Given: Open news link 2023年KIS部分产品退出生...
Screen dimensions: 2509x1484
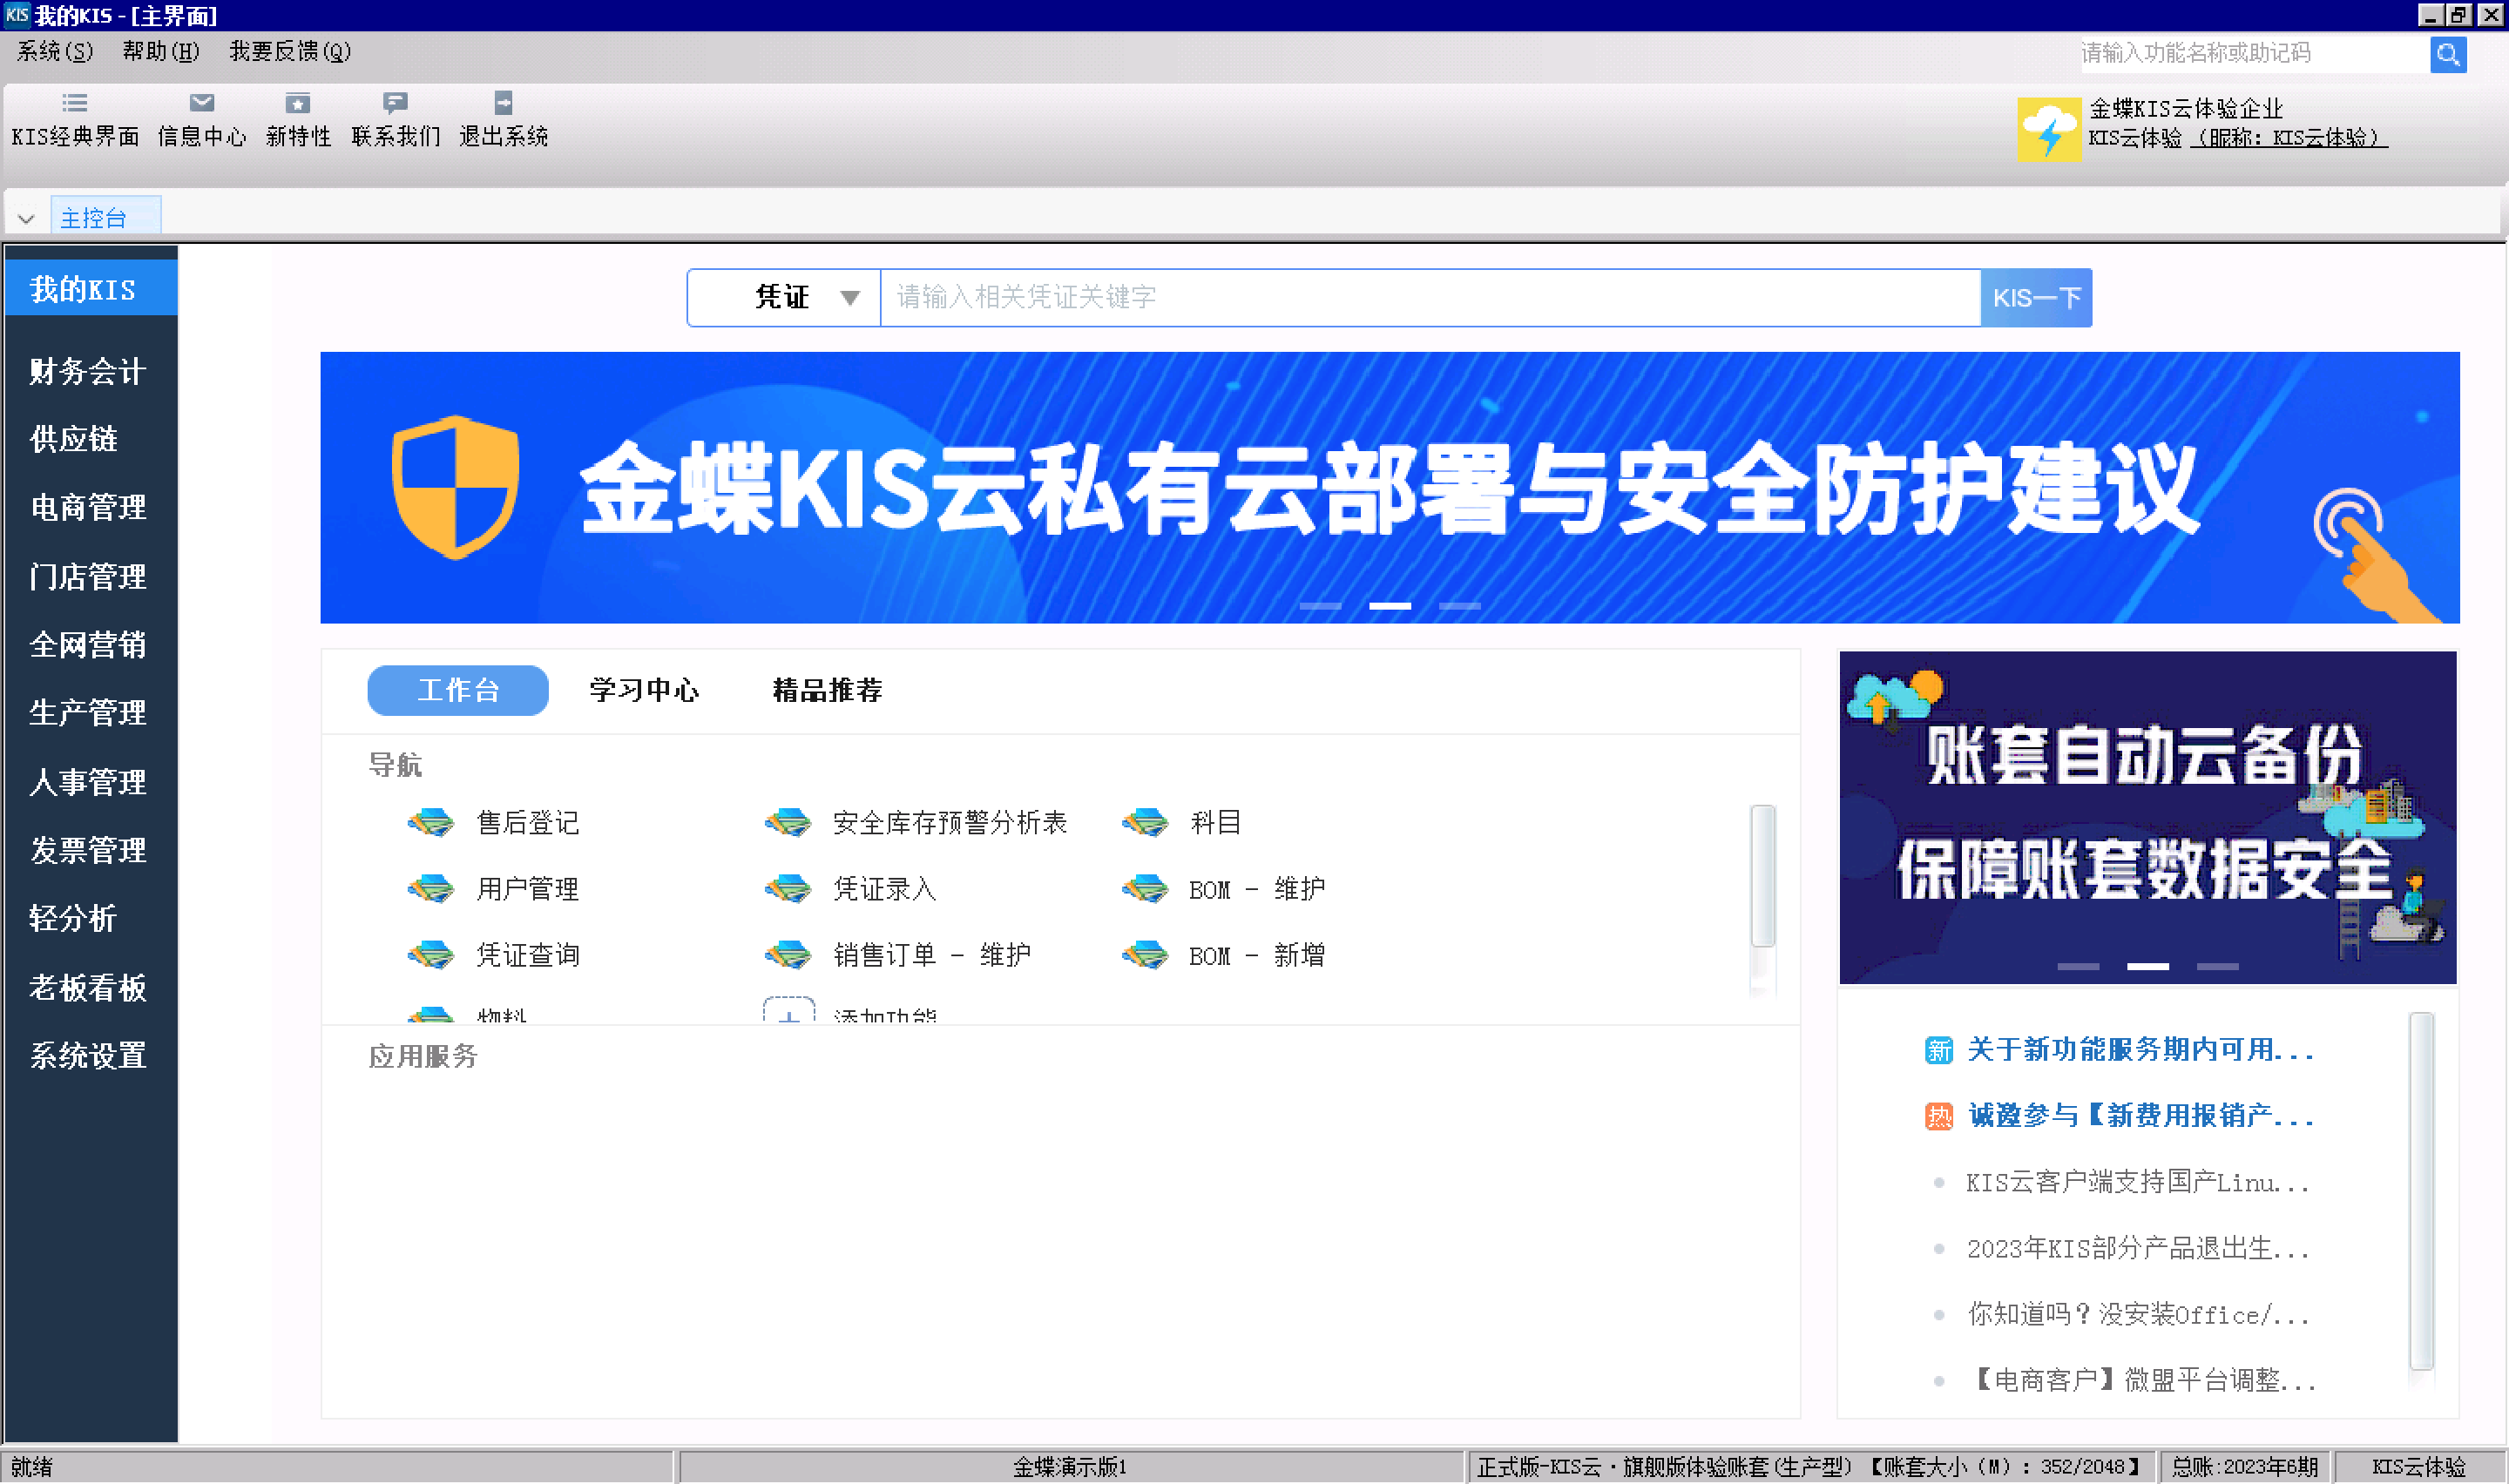Looking at the screenshot, I should pos(2138,1248).
